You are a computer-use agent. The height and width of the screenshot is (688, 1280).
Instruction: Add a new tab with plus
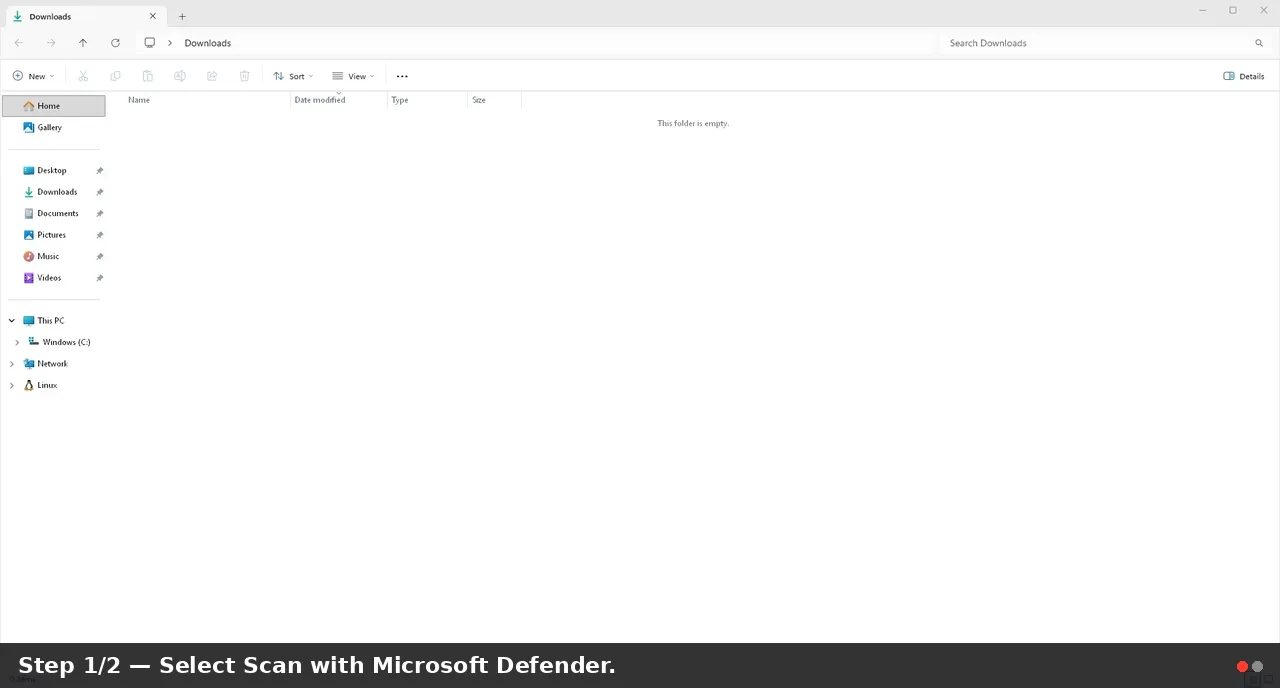[x=182, y=16]
